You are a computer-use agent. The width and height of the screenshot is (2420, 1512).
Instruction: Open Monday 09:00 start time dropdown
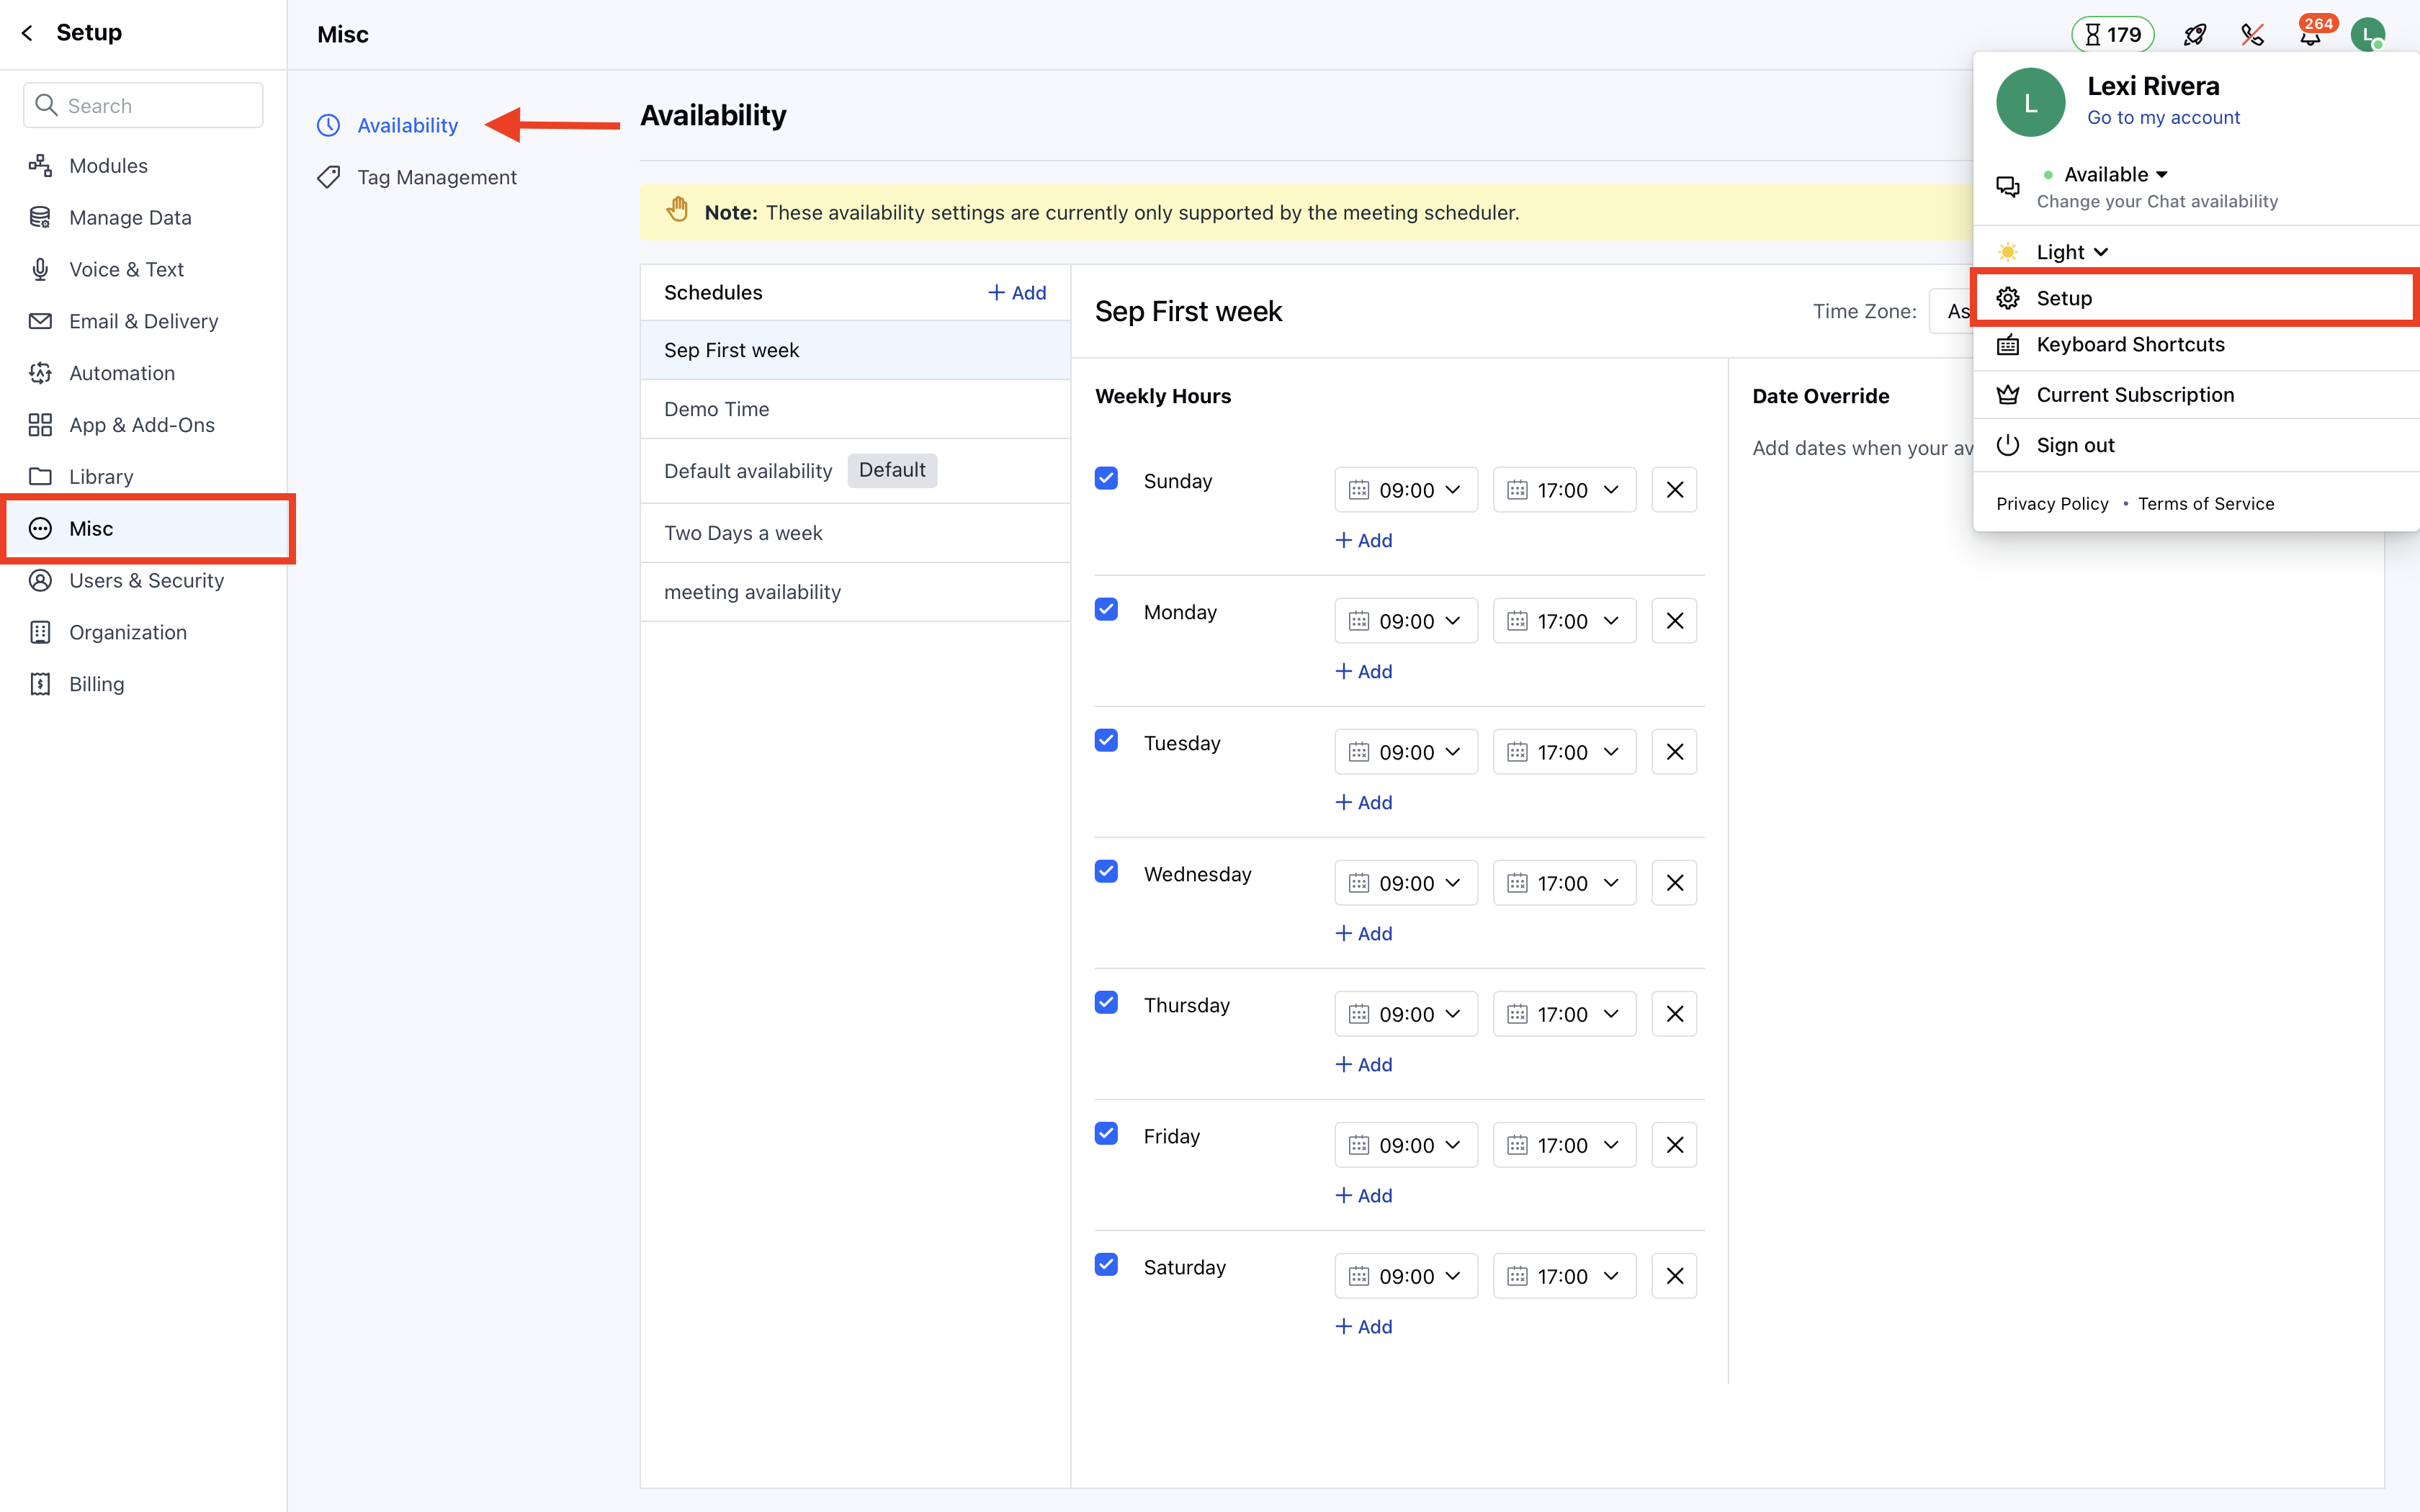pos(1405,621)
